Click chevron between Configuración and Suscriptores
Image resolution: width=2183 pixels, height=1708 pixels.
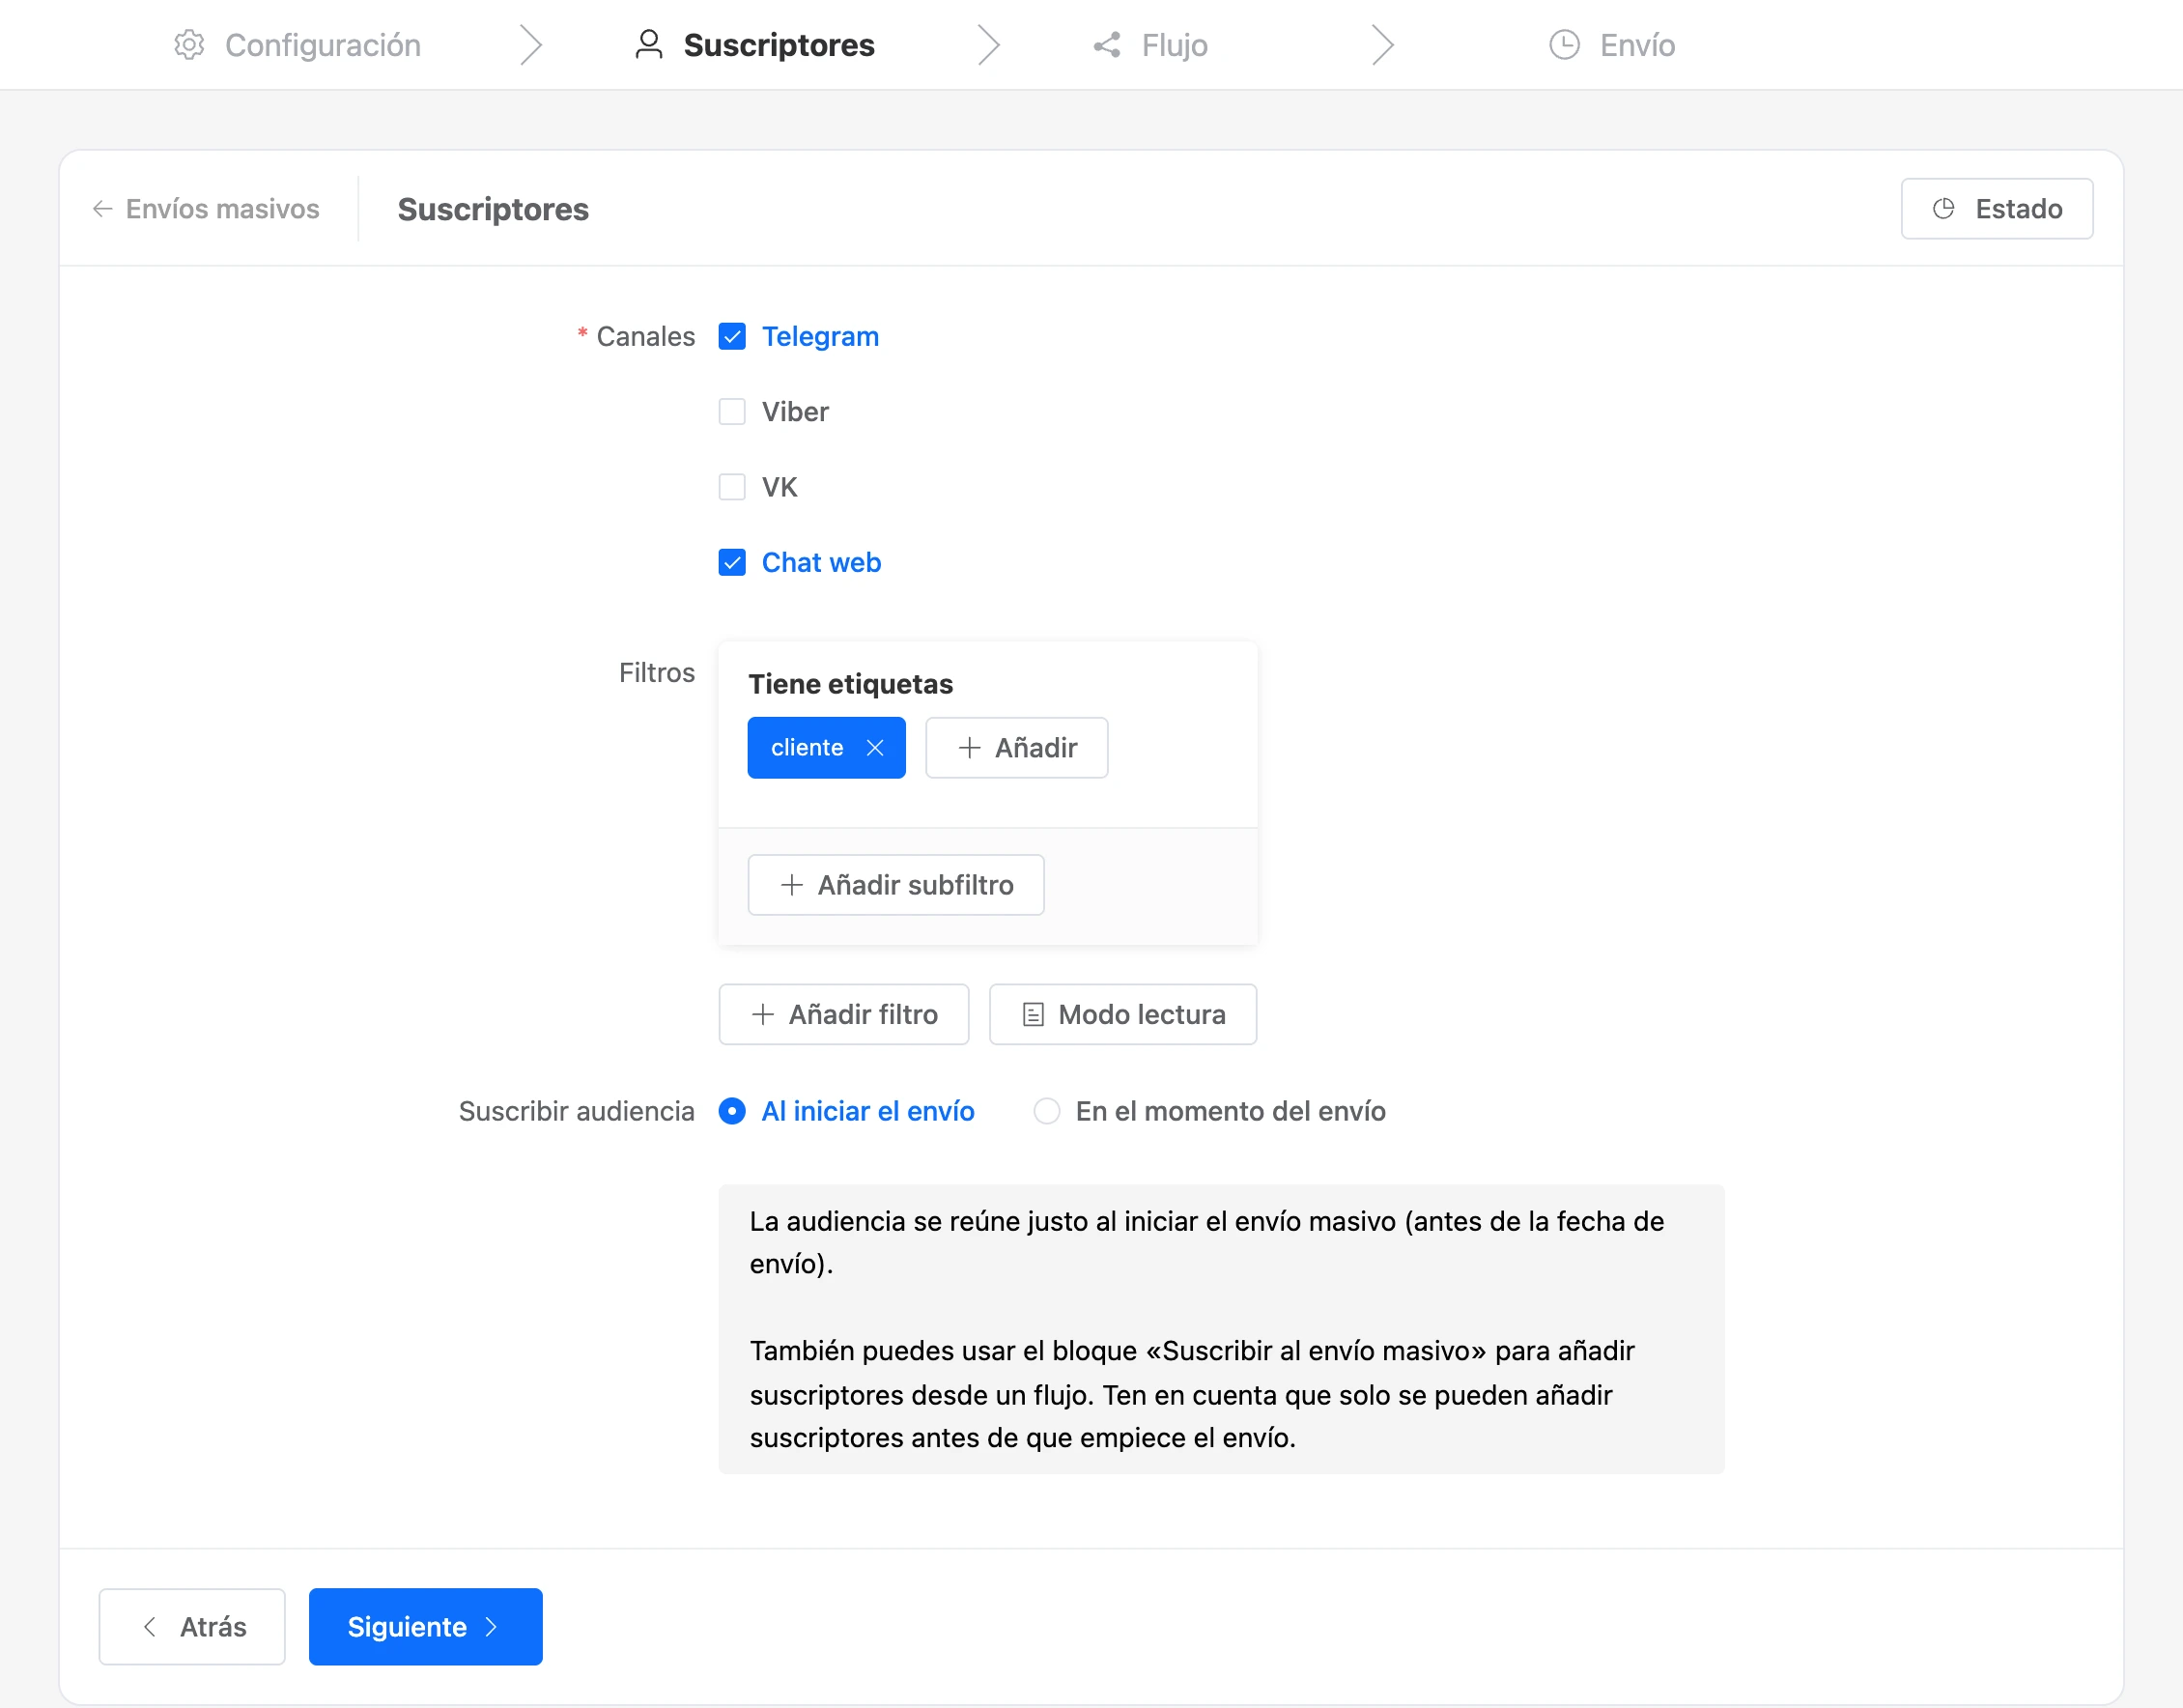point(531,45)
